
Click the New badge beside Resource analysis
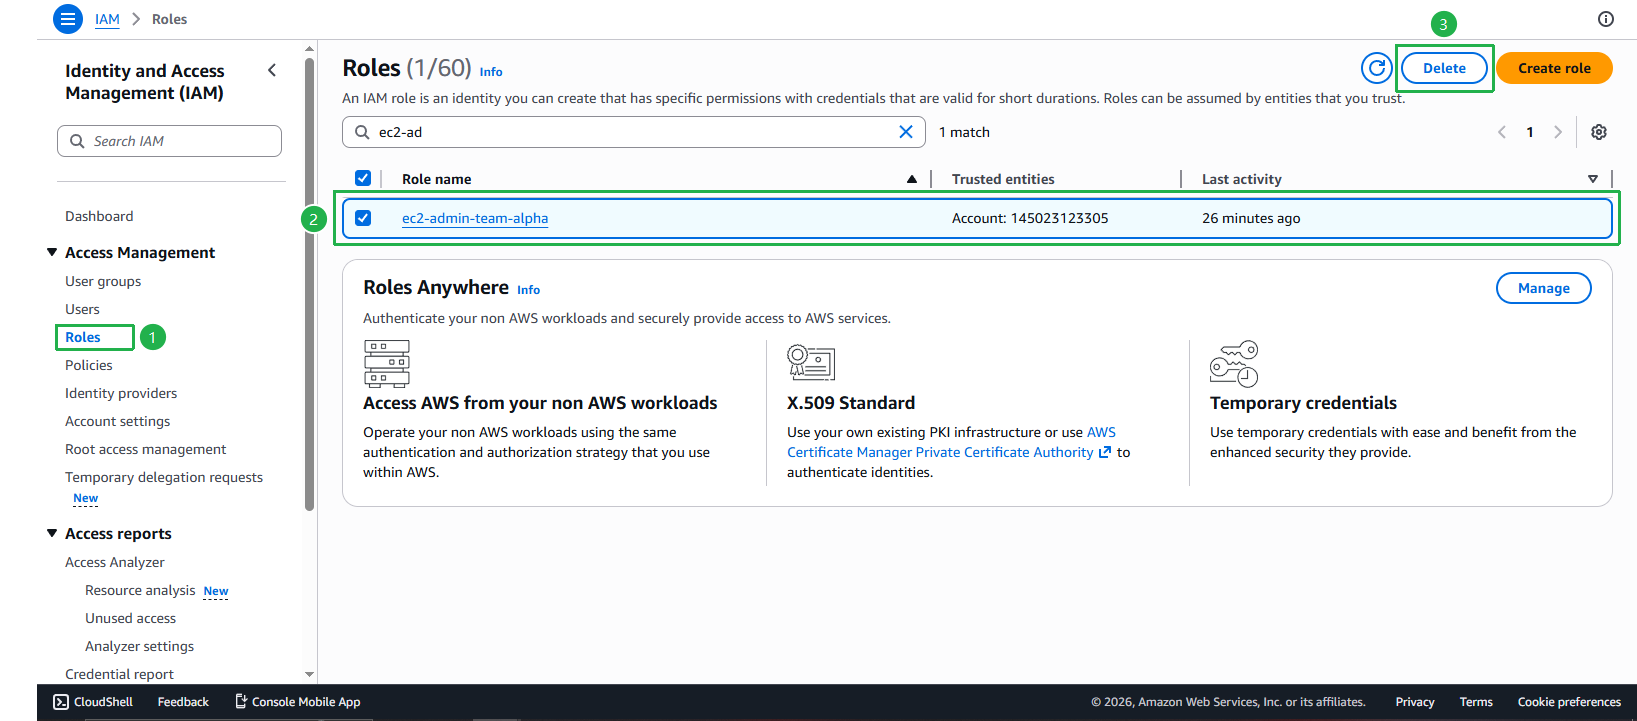tap(216, 591)
